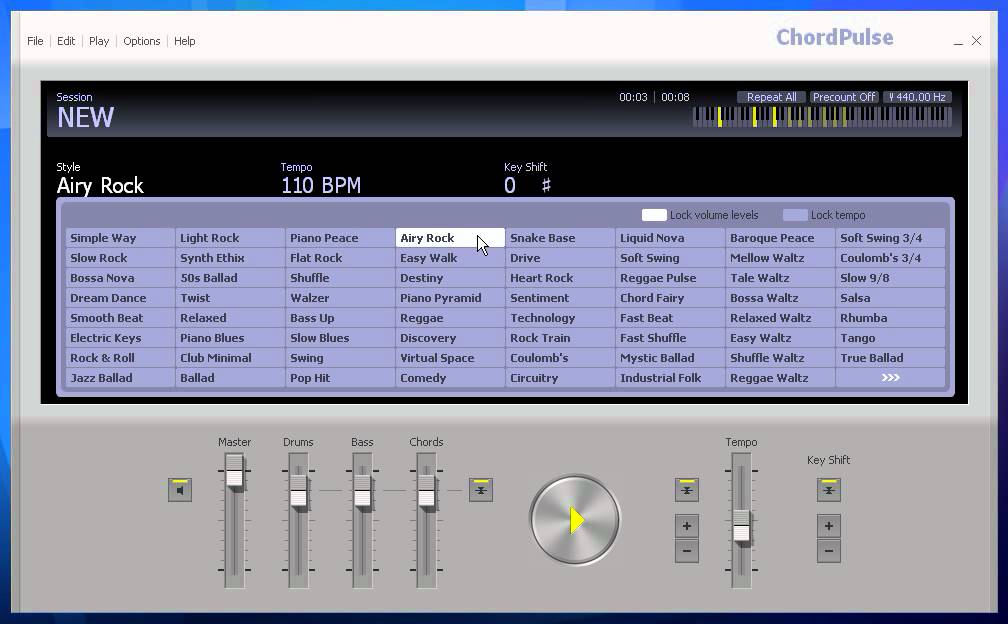Raise key shift with the plus button
This screenshot has width=1008, height=624.
(829, 526)
